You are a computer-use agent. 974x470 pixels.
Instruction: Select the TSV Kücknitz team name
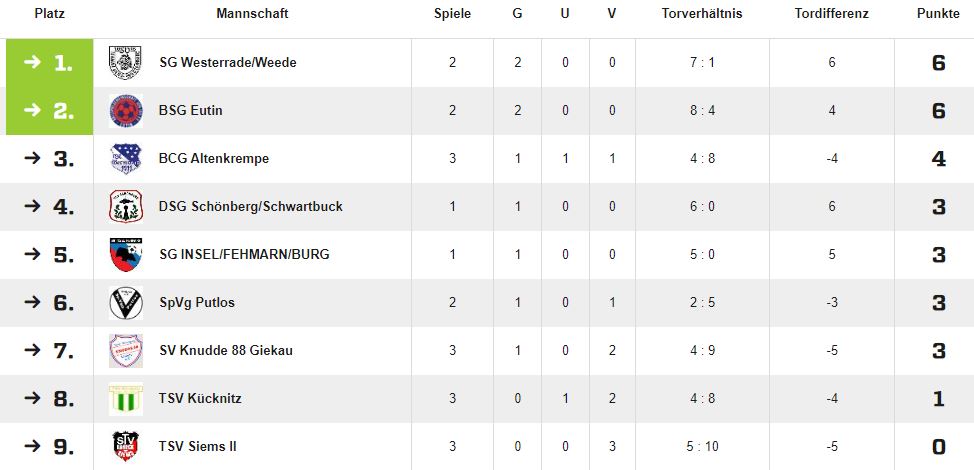(x=200, y=399)
